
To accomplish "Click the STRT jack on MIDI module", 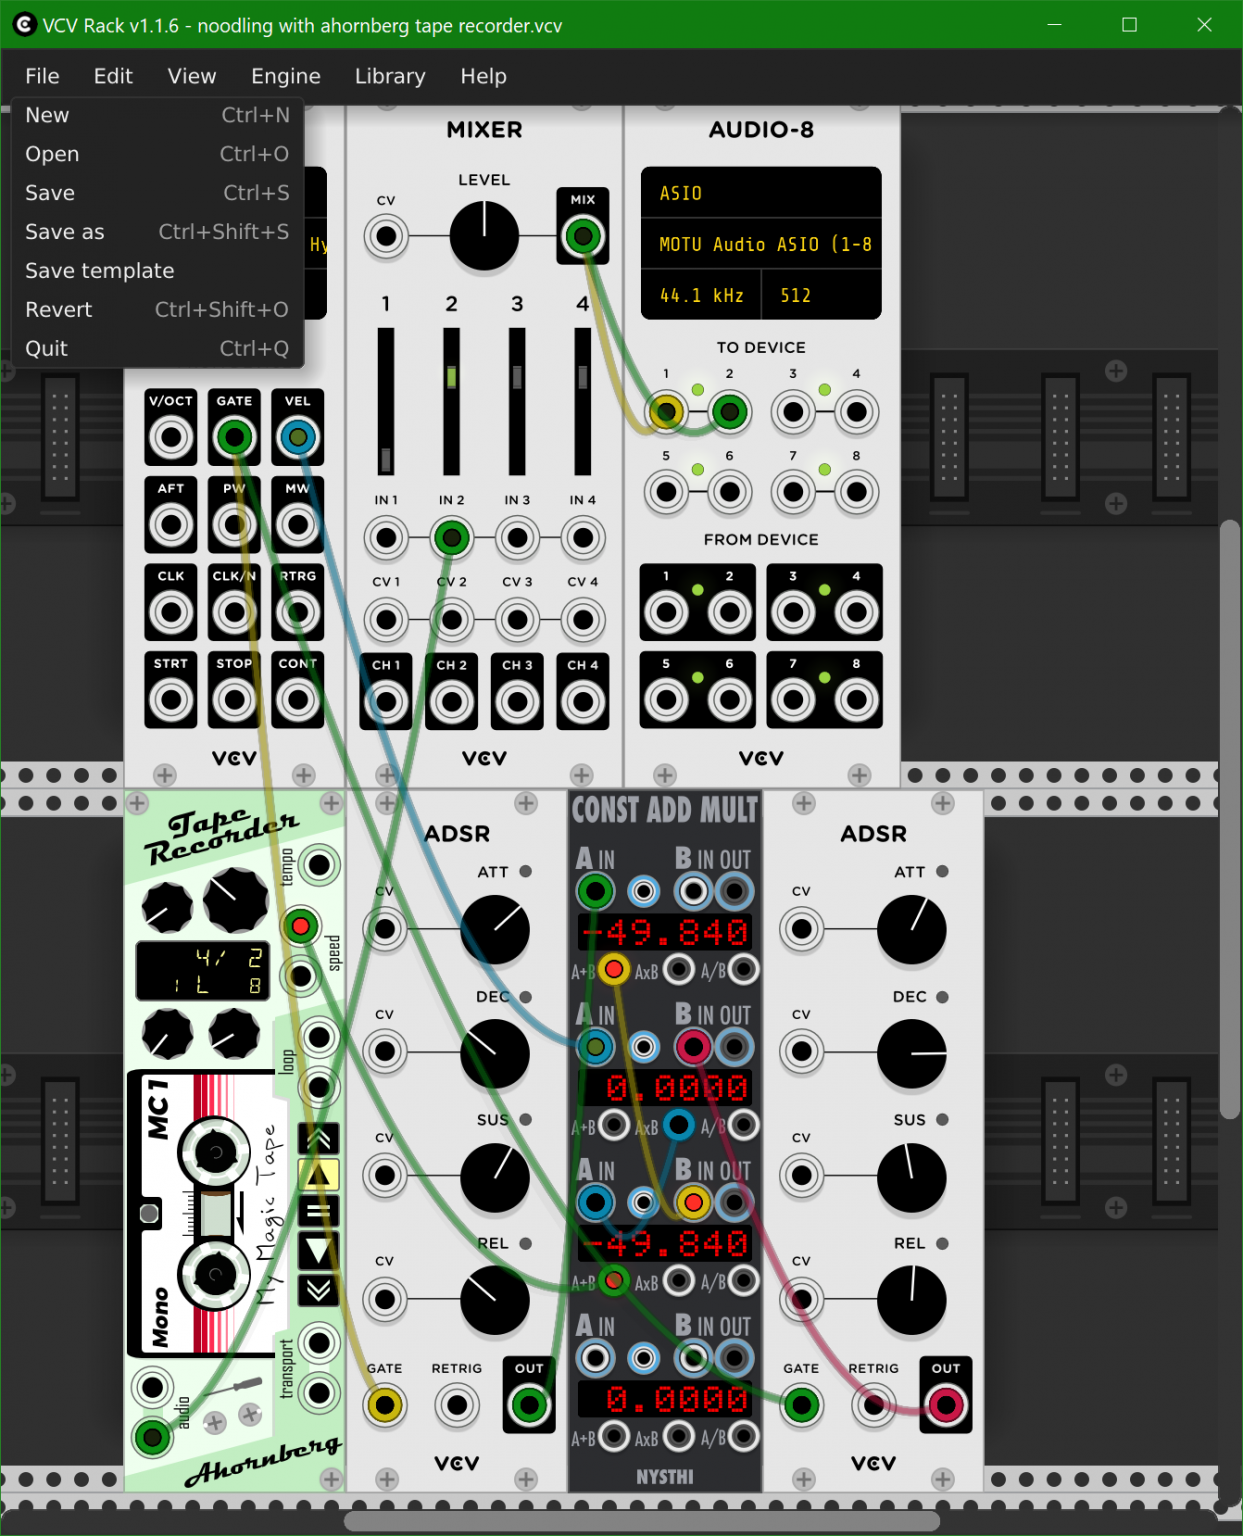I will (171, 700).
